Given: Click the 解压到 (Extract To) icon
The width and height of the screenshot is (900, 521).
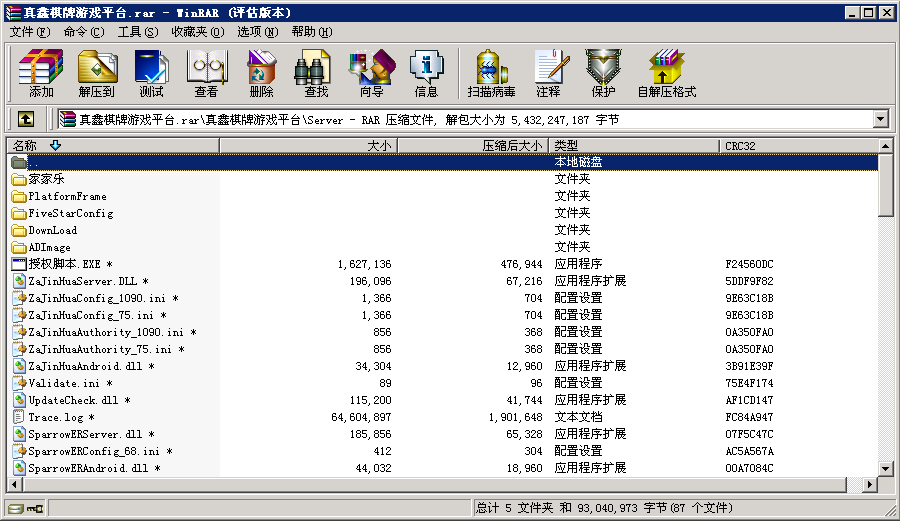Looking at the screenshot, I should click(x=96, y=73).
